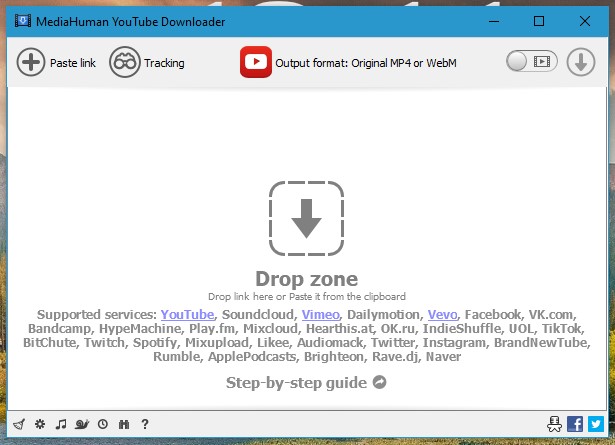Open Tracking via the binoculars icon
615x445 pixels.
(x=124, y=62)
